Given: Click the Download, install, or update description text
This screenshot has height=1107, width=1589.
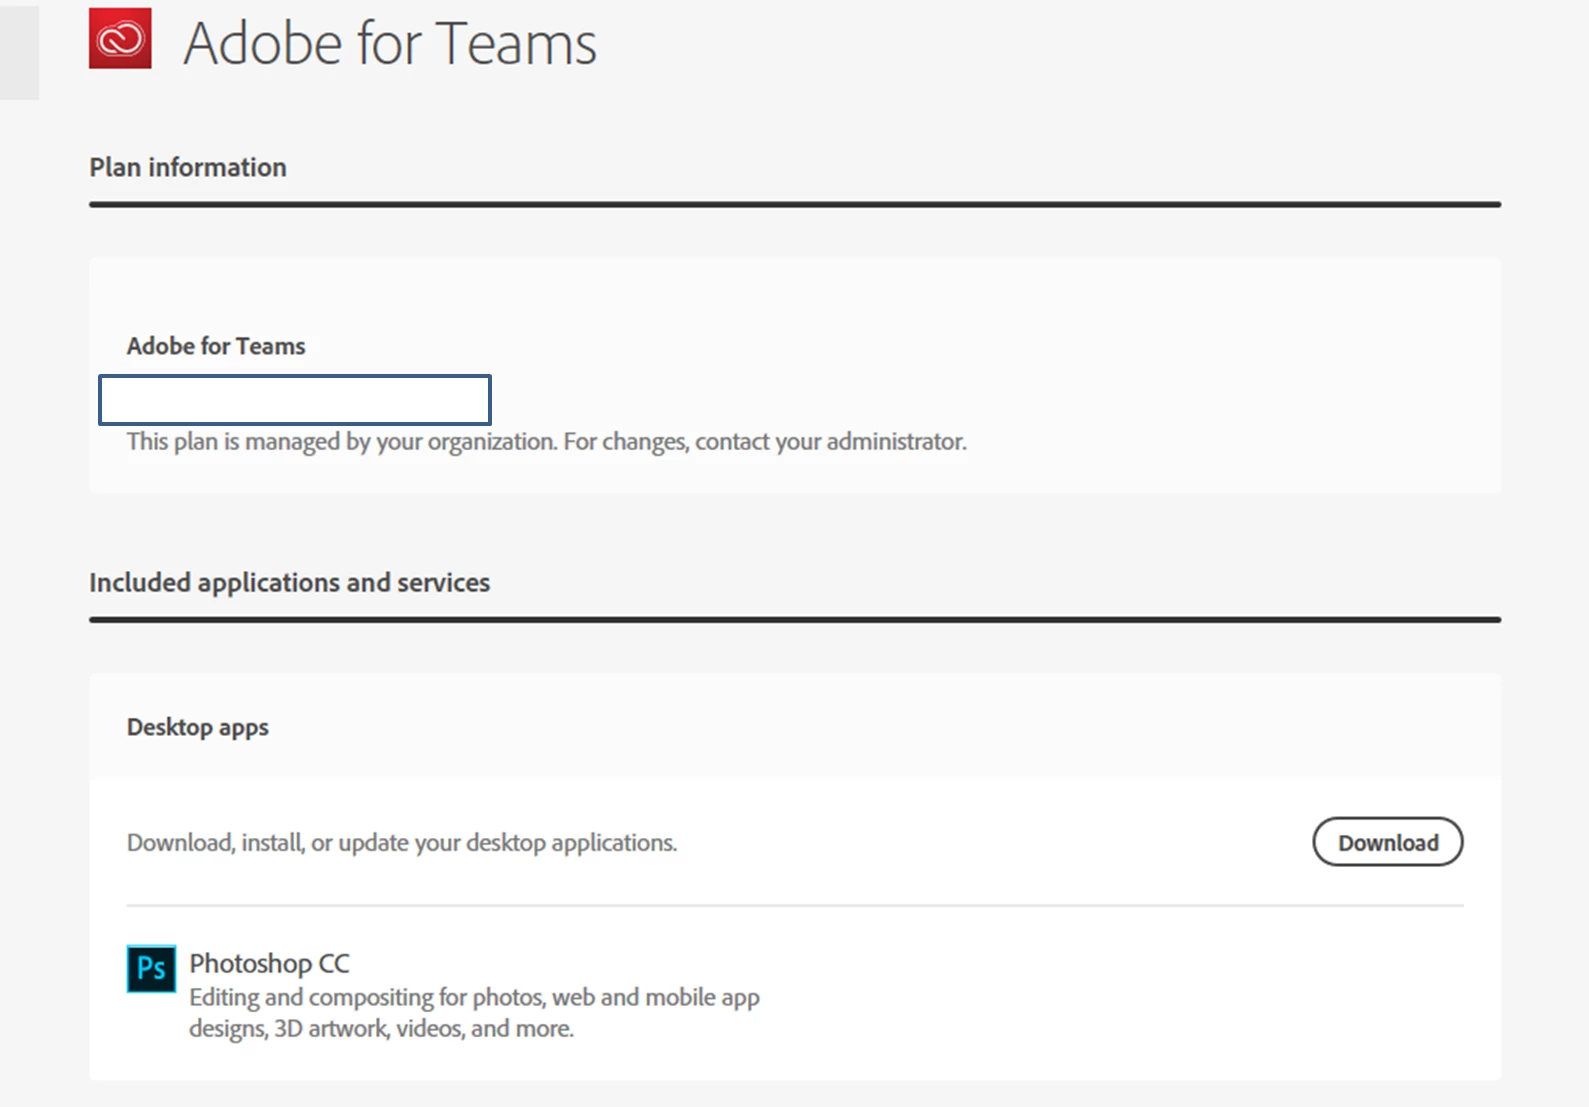Looking at the screenshot, I should click(x=402, y=843).
